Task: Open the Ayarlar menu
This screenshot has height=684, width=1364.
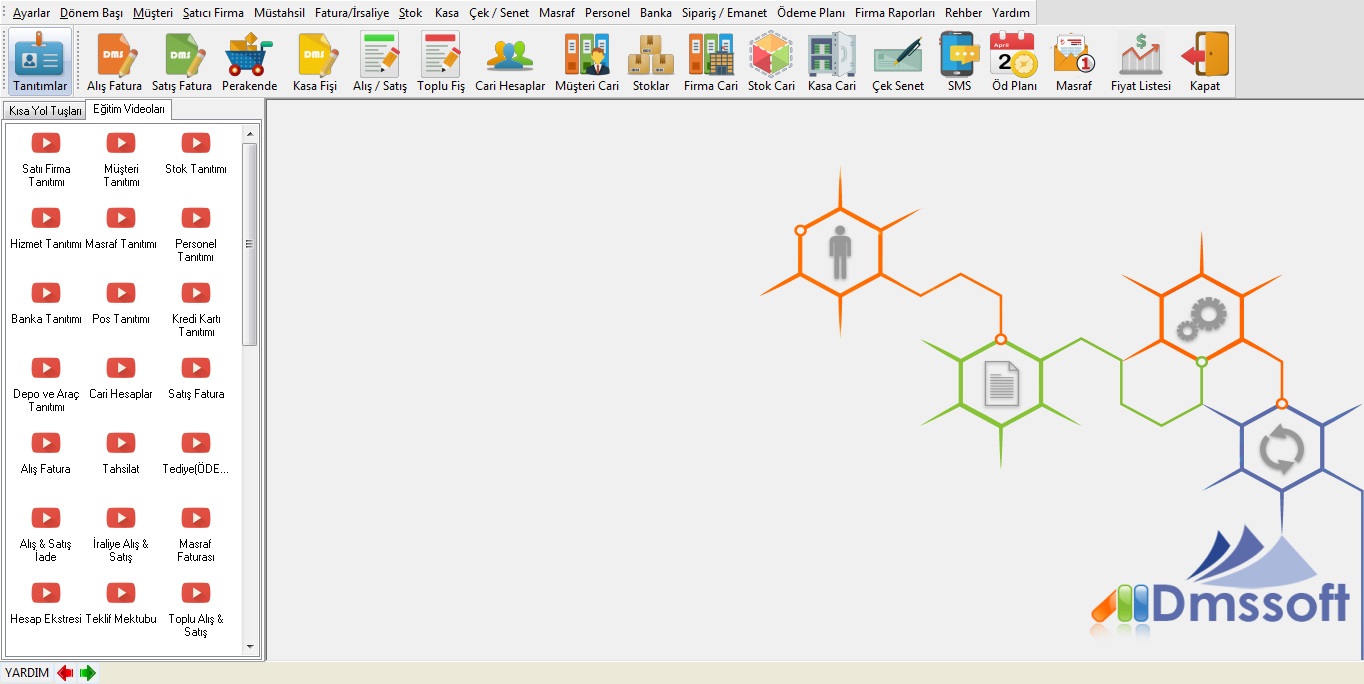Action: pos(31,13)
